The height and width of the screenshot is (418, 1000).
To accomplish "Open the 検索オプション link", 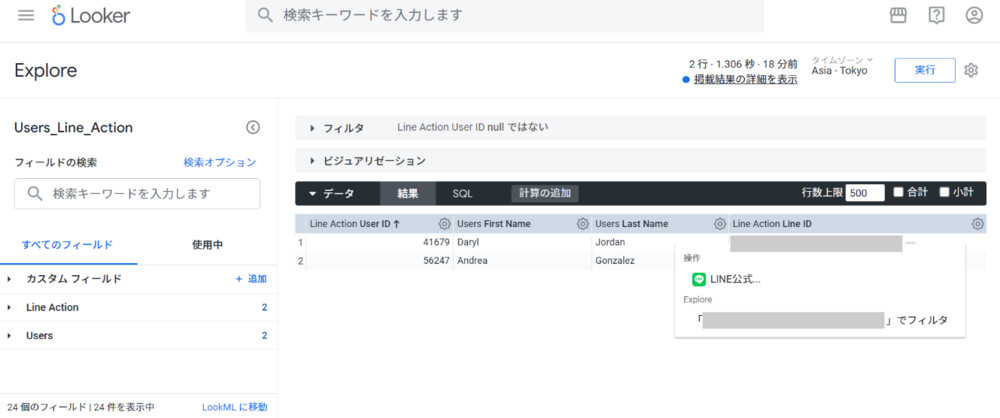I will (x=220, y=162).
